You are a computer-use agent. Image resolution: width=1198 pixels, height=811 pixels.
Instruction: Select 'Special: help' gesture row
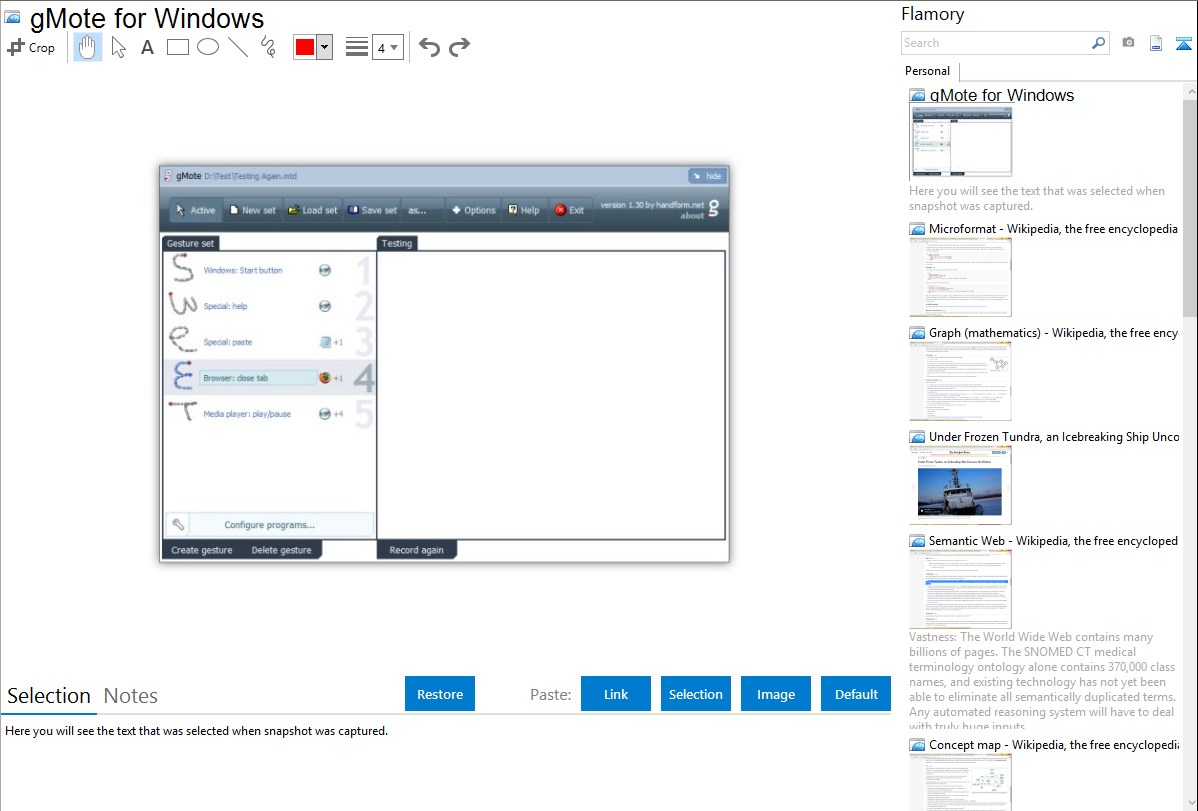click(x=269, y=306)
